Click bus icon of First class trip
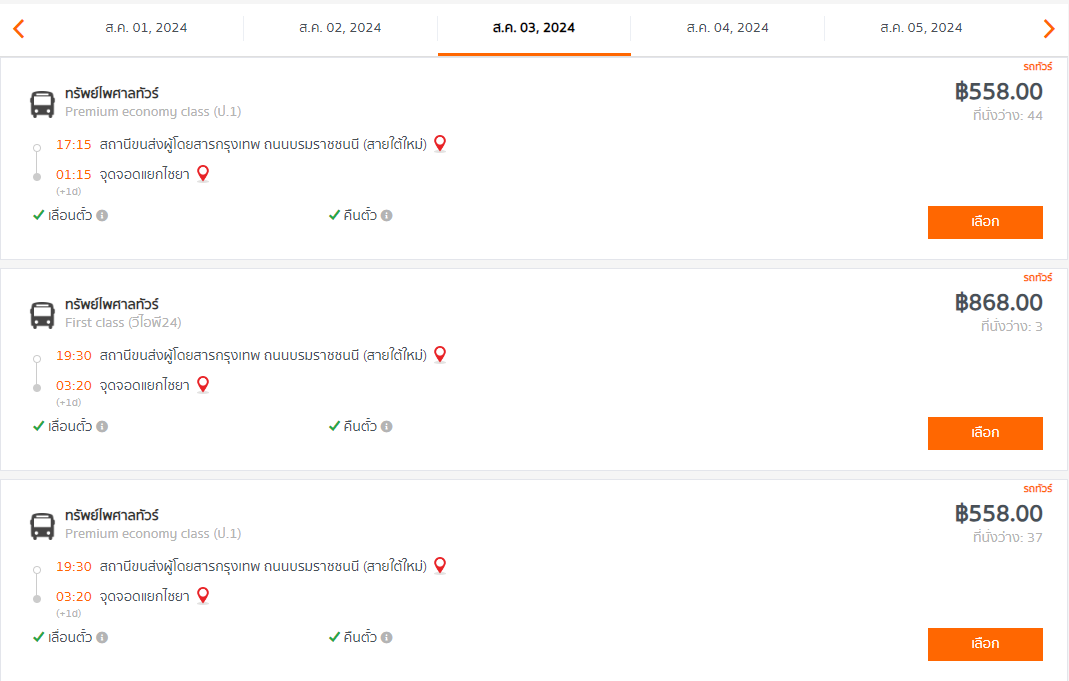 click(42, 315)
